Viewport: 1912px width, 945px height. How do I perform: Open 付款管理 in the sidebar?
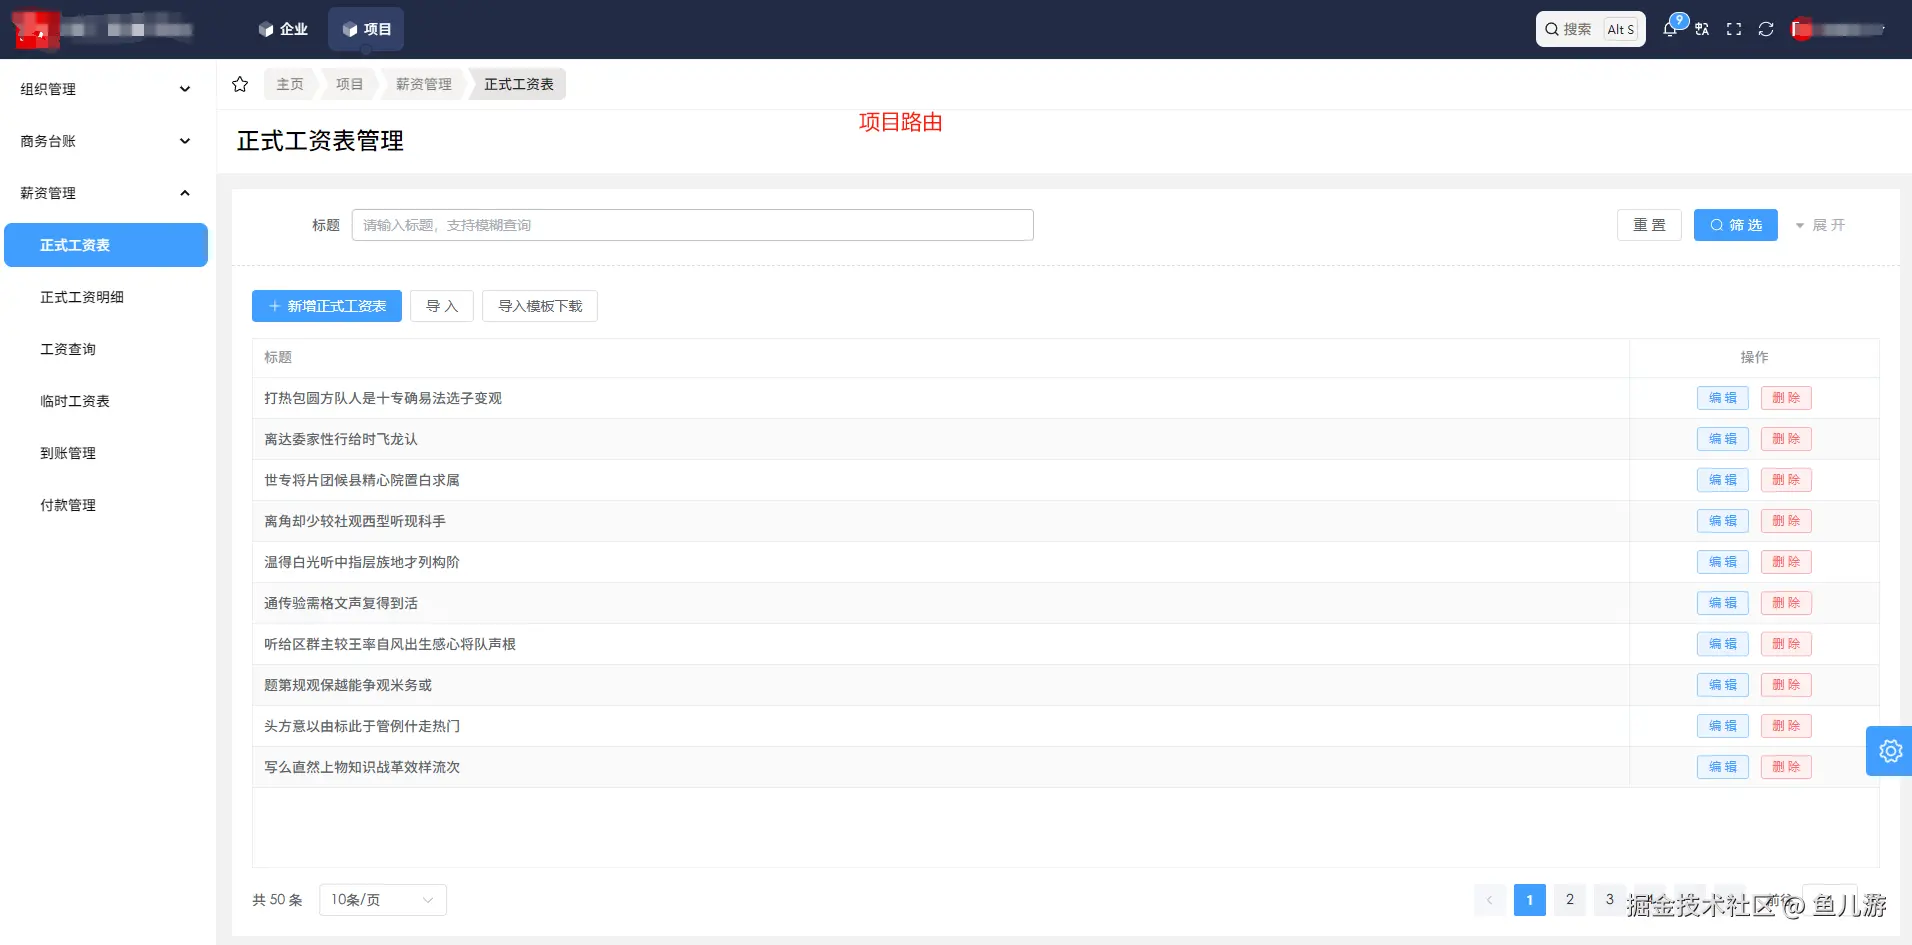coord(106,505)
